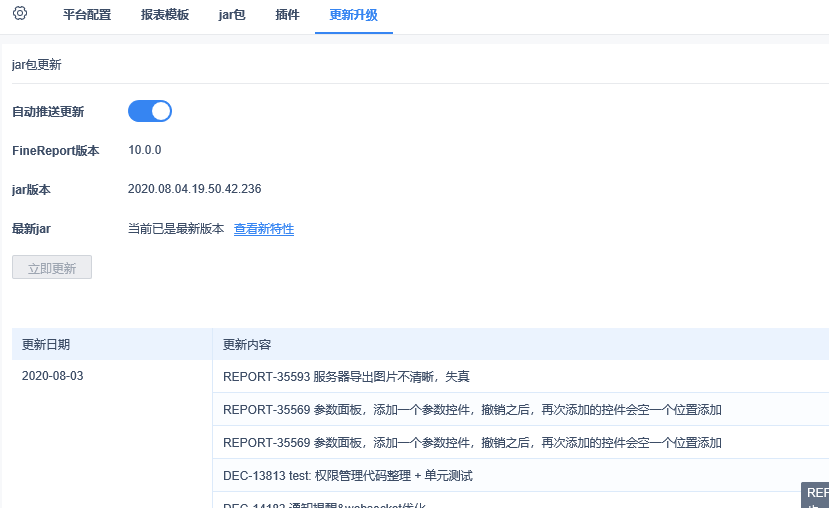Open the 平台配置 tab
This screenshot has height=508, width=829.
87,15
